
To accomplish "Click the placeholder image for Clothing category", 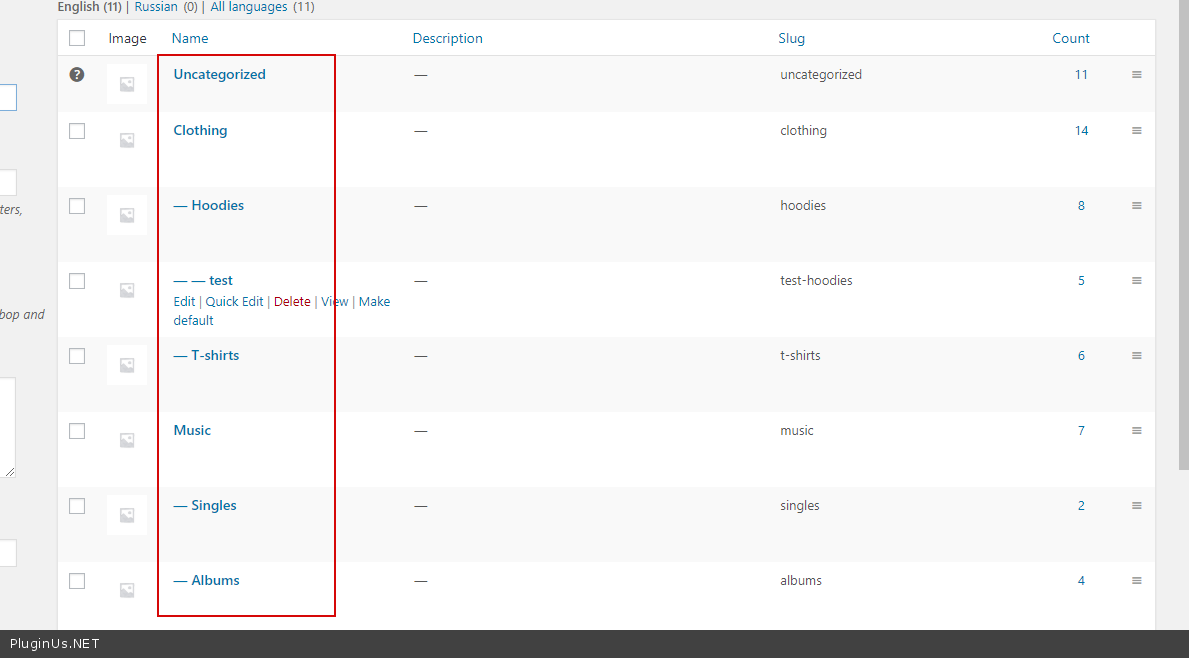I will click(x=127, y=140).
